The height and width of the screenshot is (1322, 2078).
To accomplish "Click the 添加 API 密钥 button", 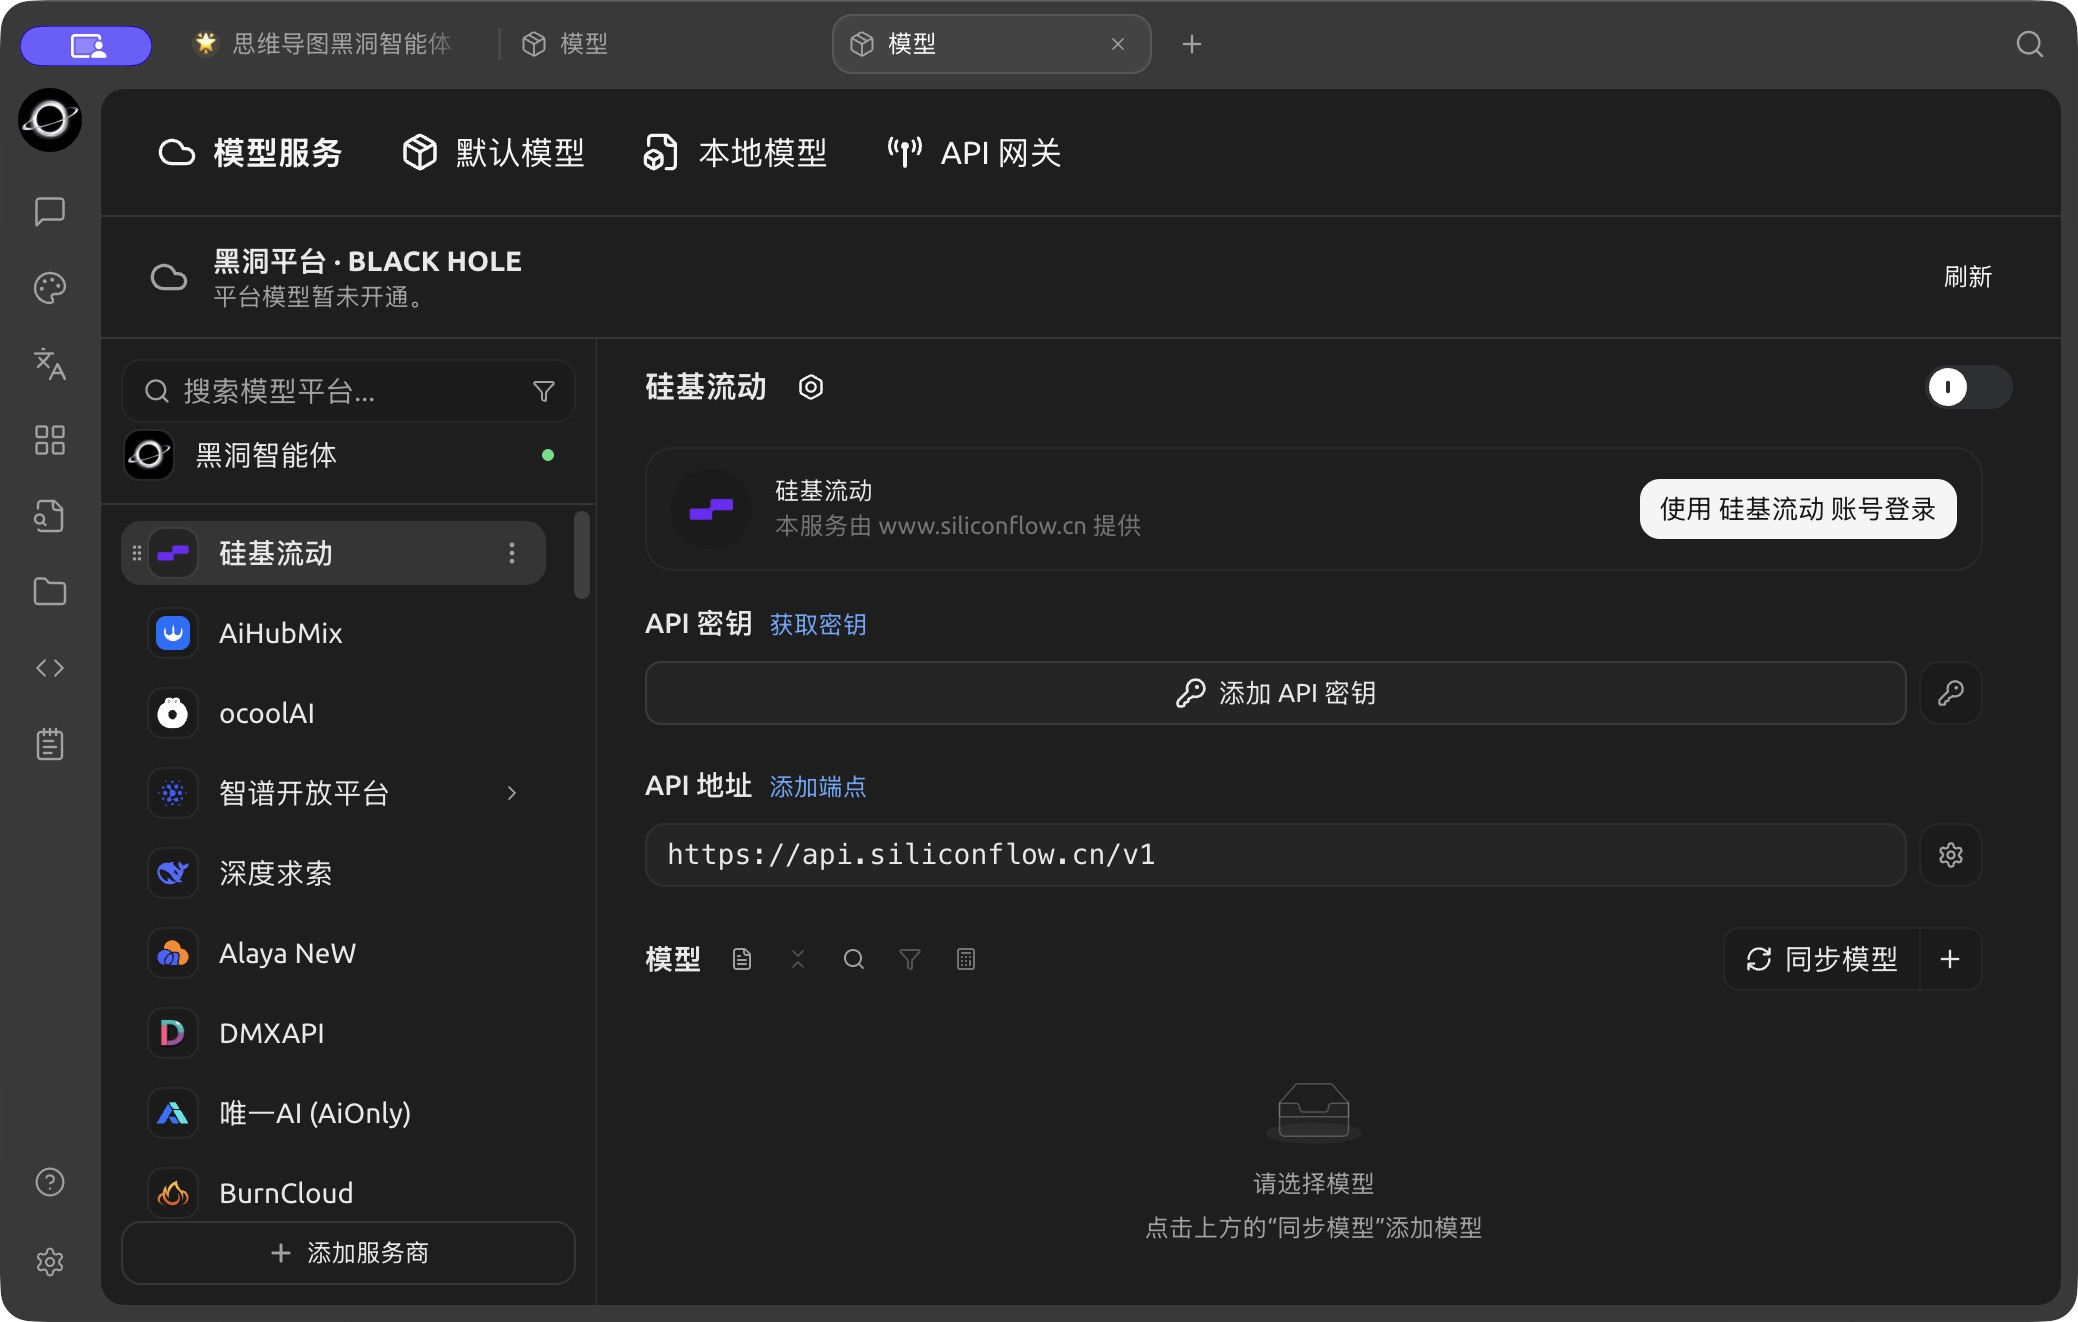I will [1276, 693].
